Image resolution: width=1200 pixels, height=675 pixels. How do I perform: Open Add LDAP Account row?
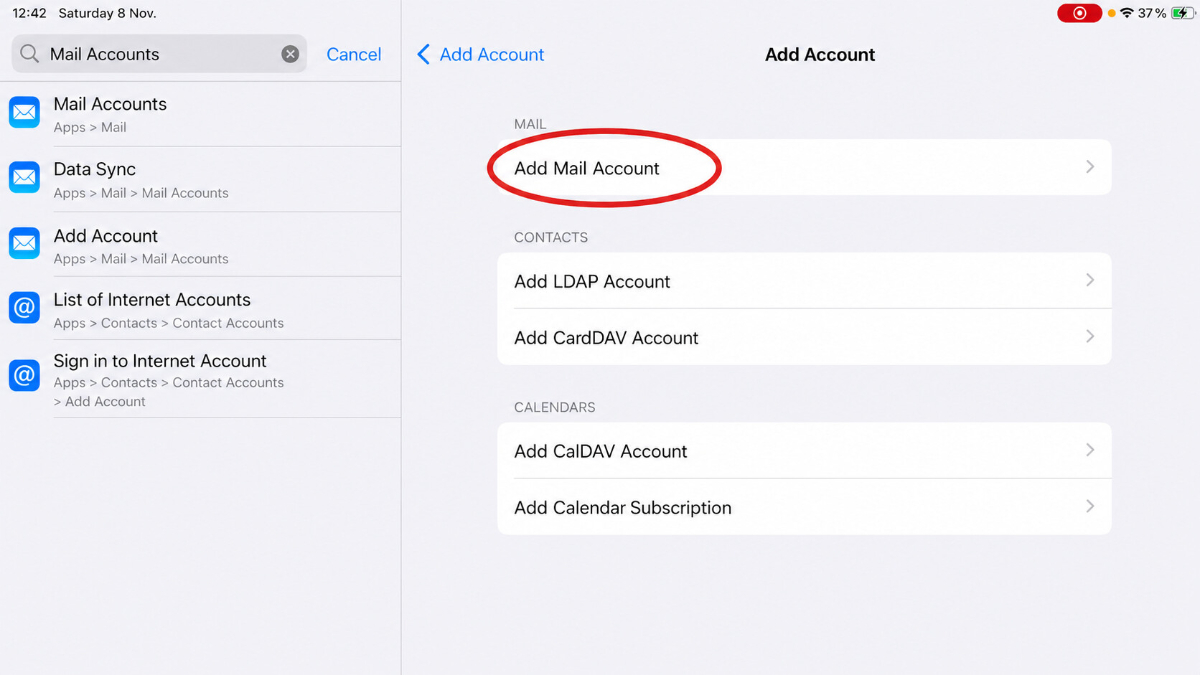[x=804, y=281]
